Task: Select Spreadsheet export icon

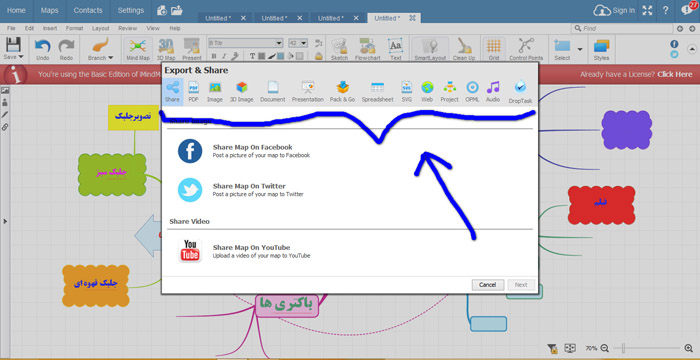Action: pyautogui.click(x=378, y=92)
